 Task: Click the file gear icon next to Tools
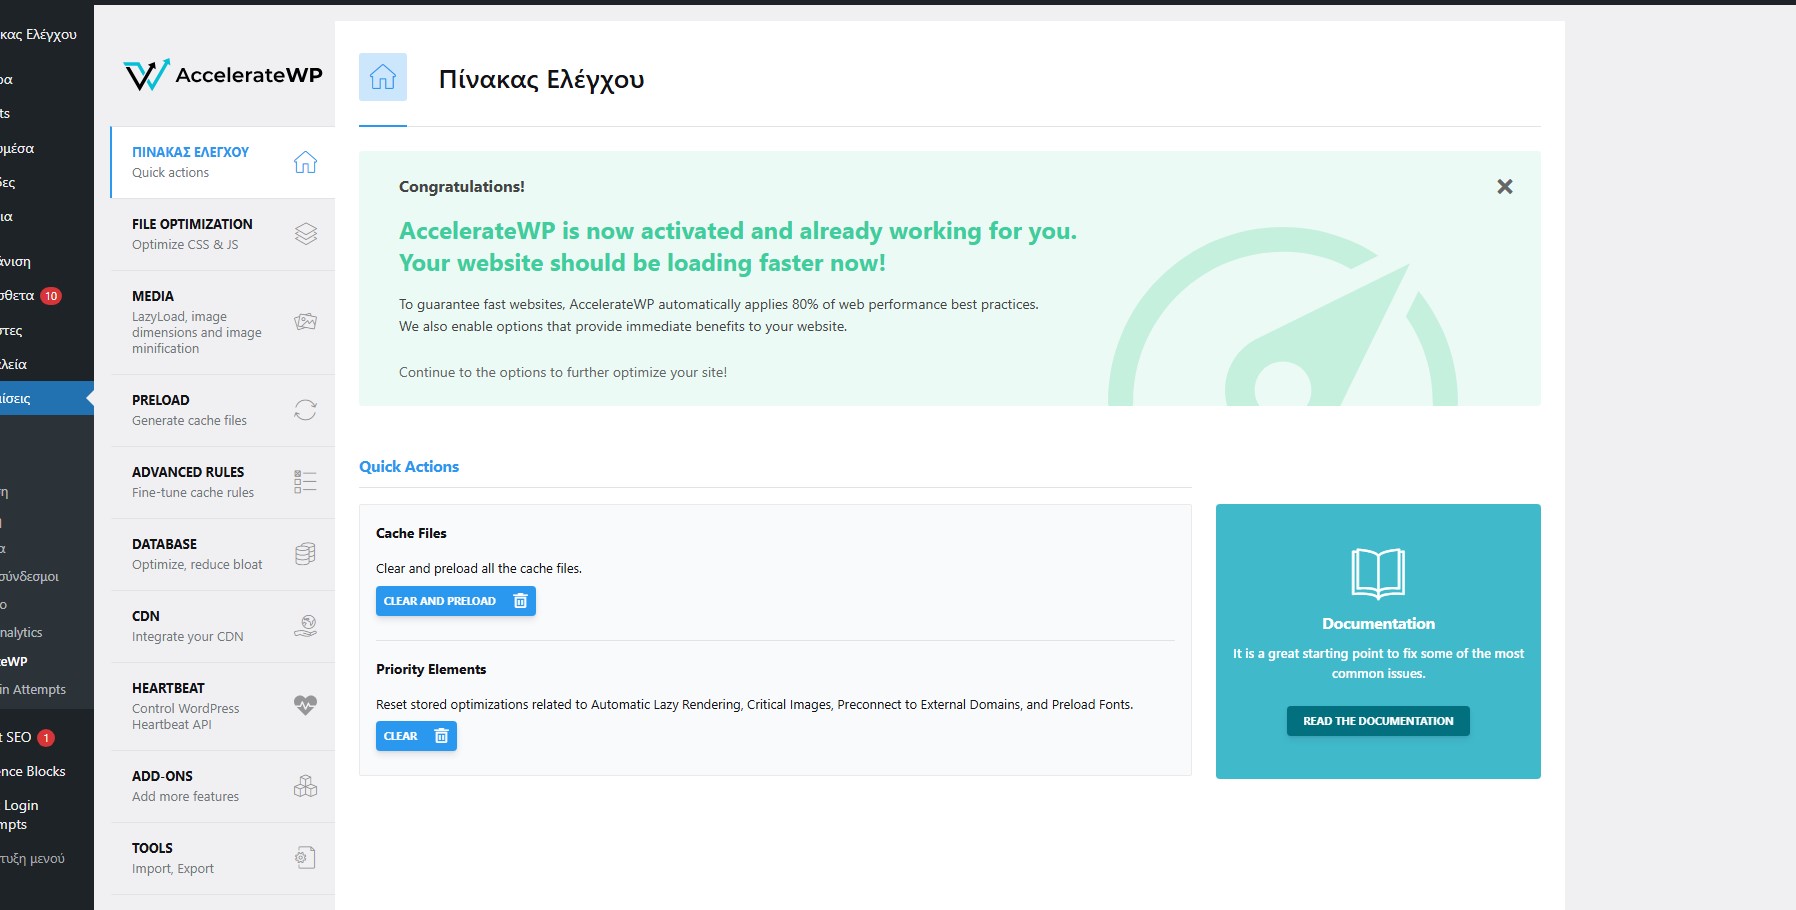305,858
